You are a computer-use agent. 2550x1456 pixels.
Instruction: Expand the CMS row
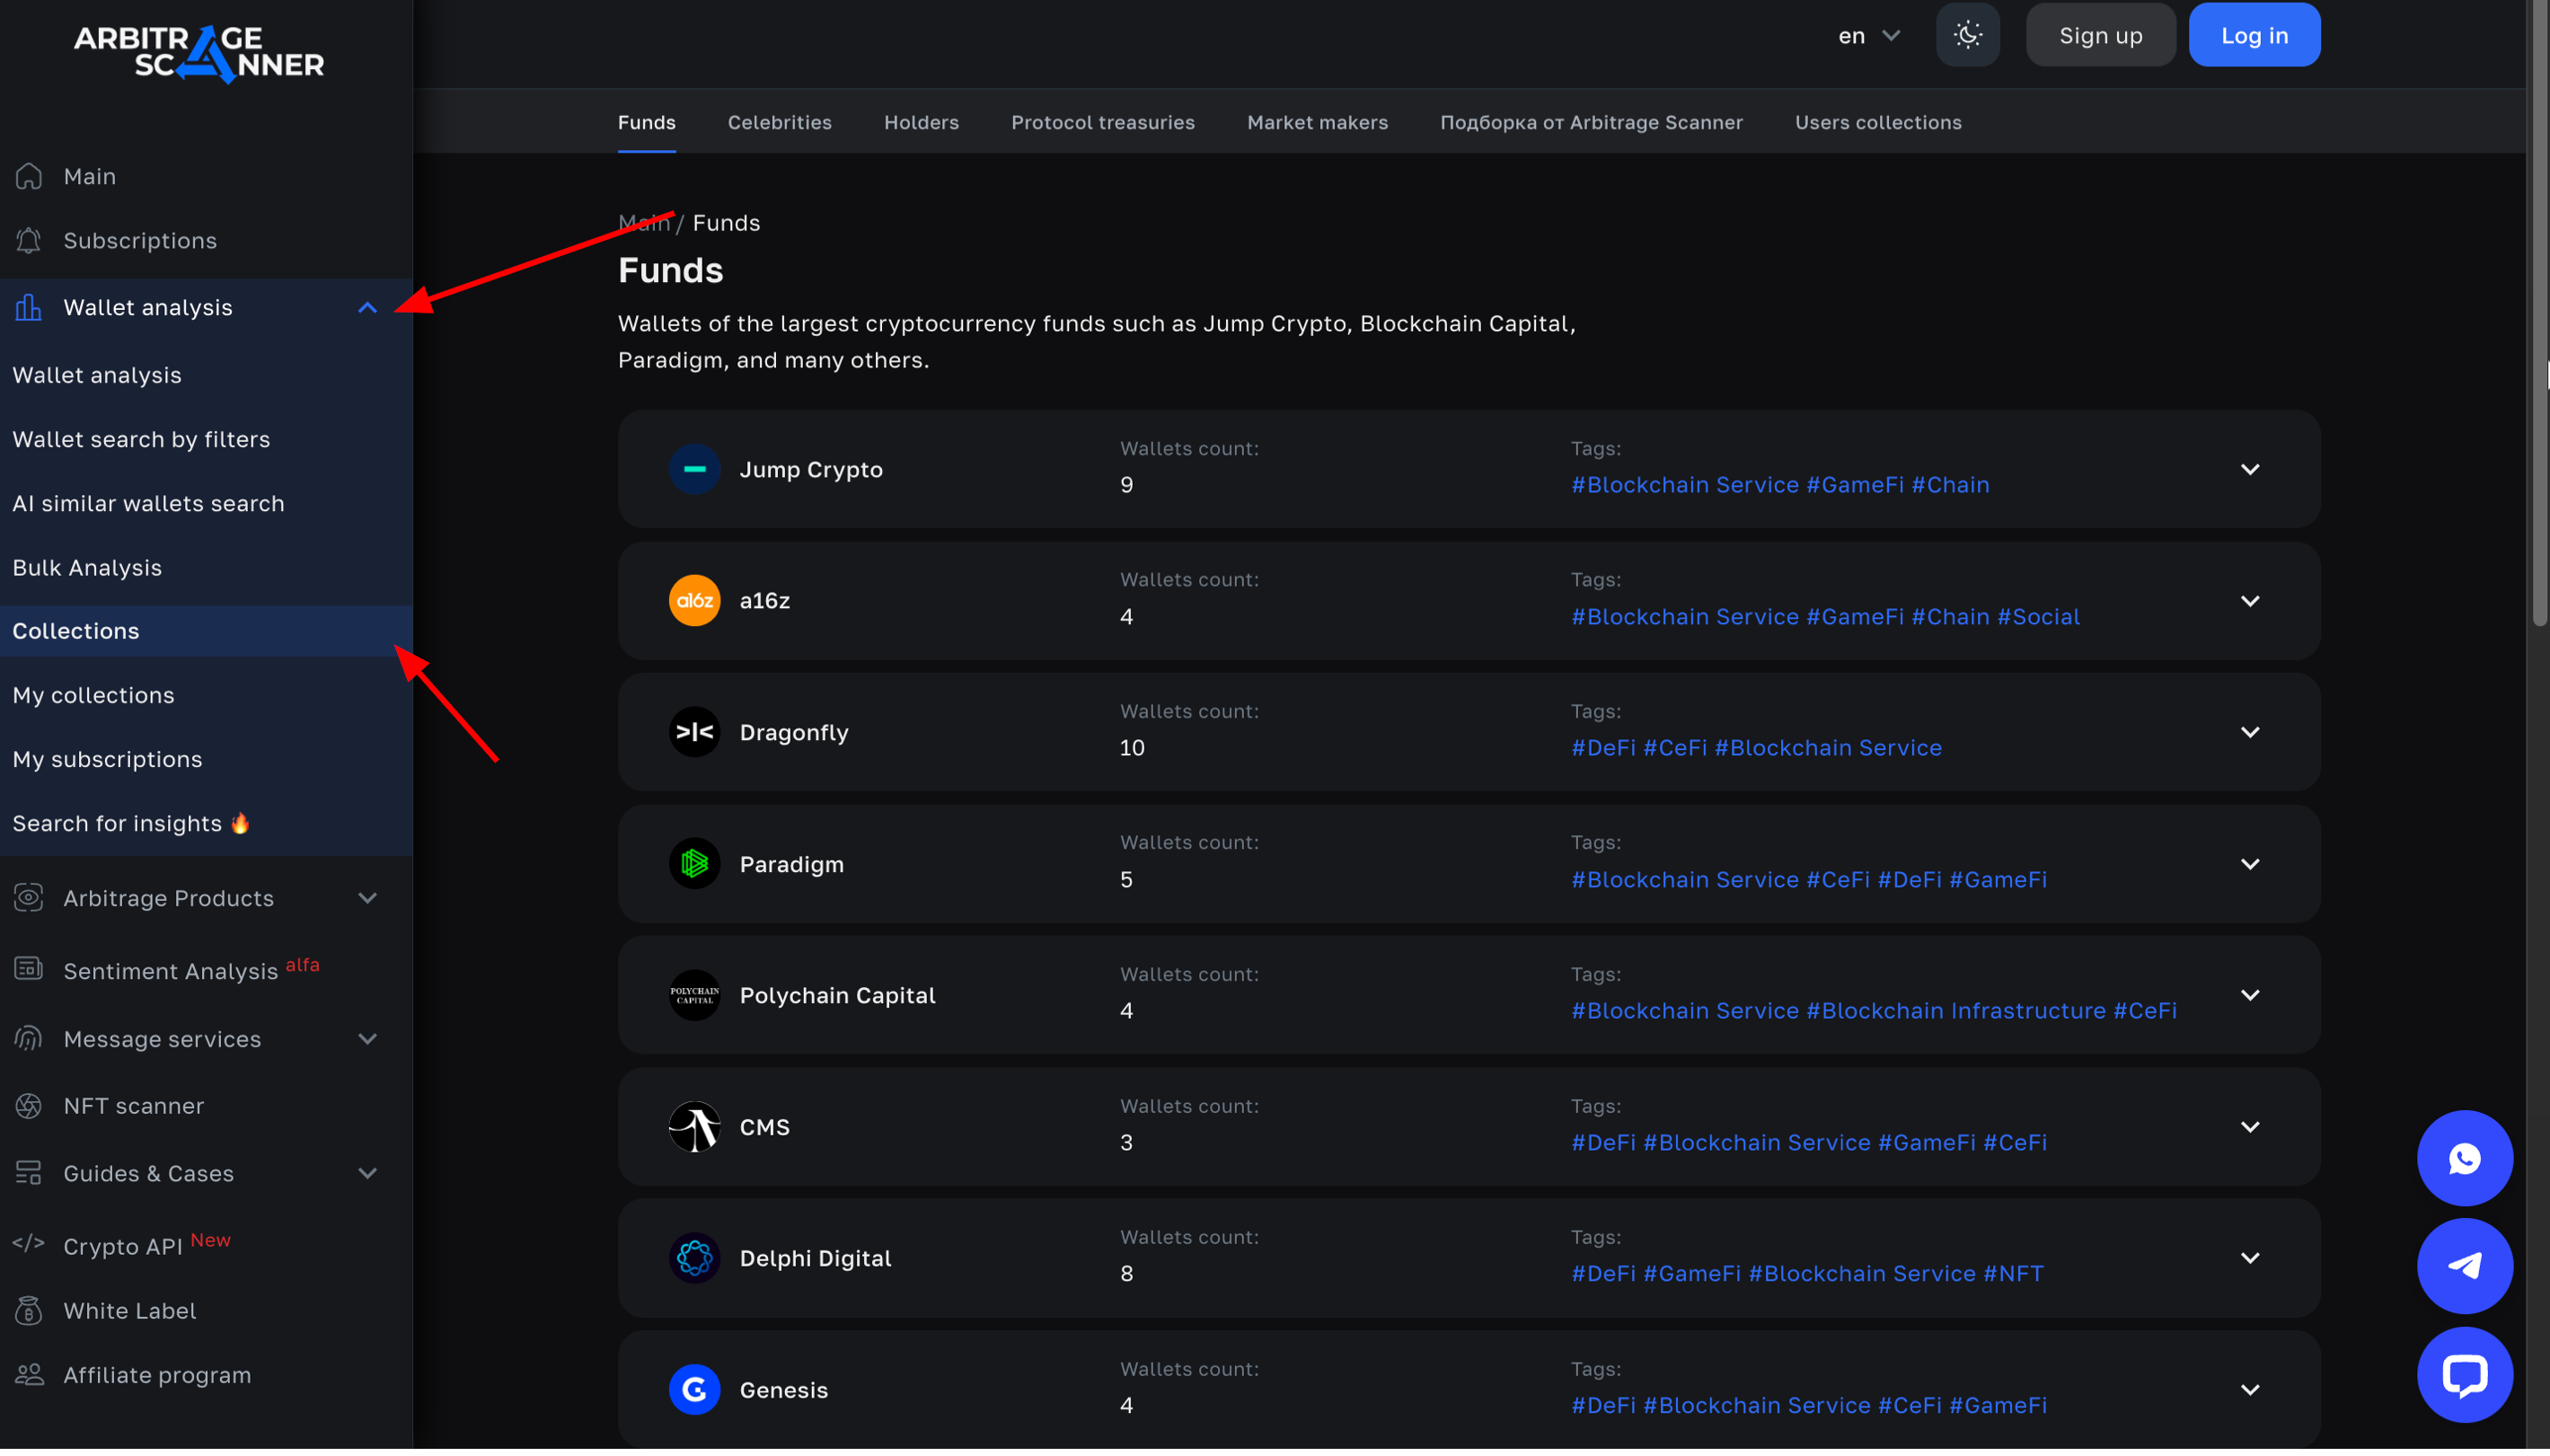coord(2249,1127)
